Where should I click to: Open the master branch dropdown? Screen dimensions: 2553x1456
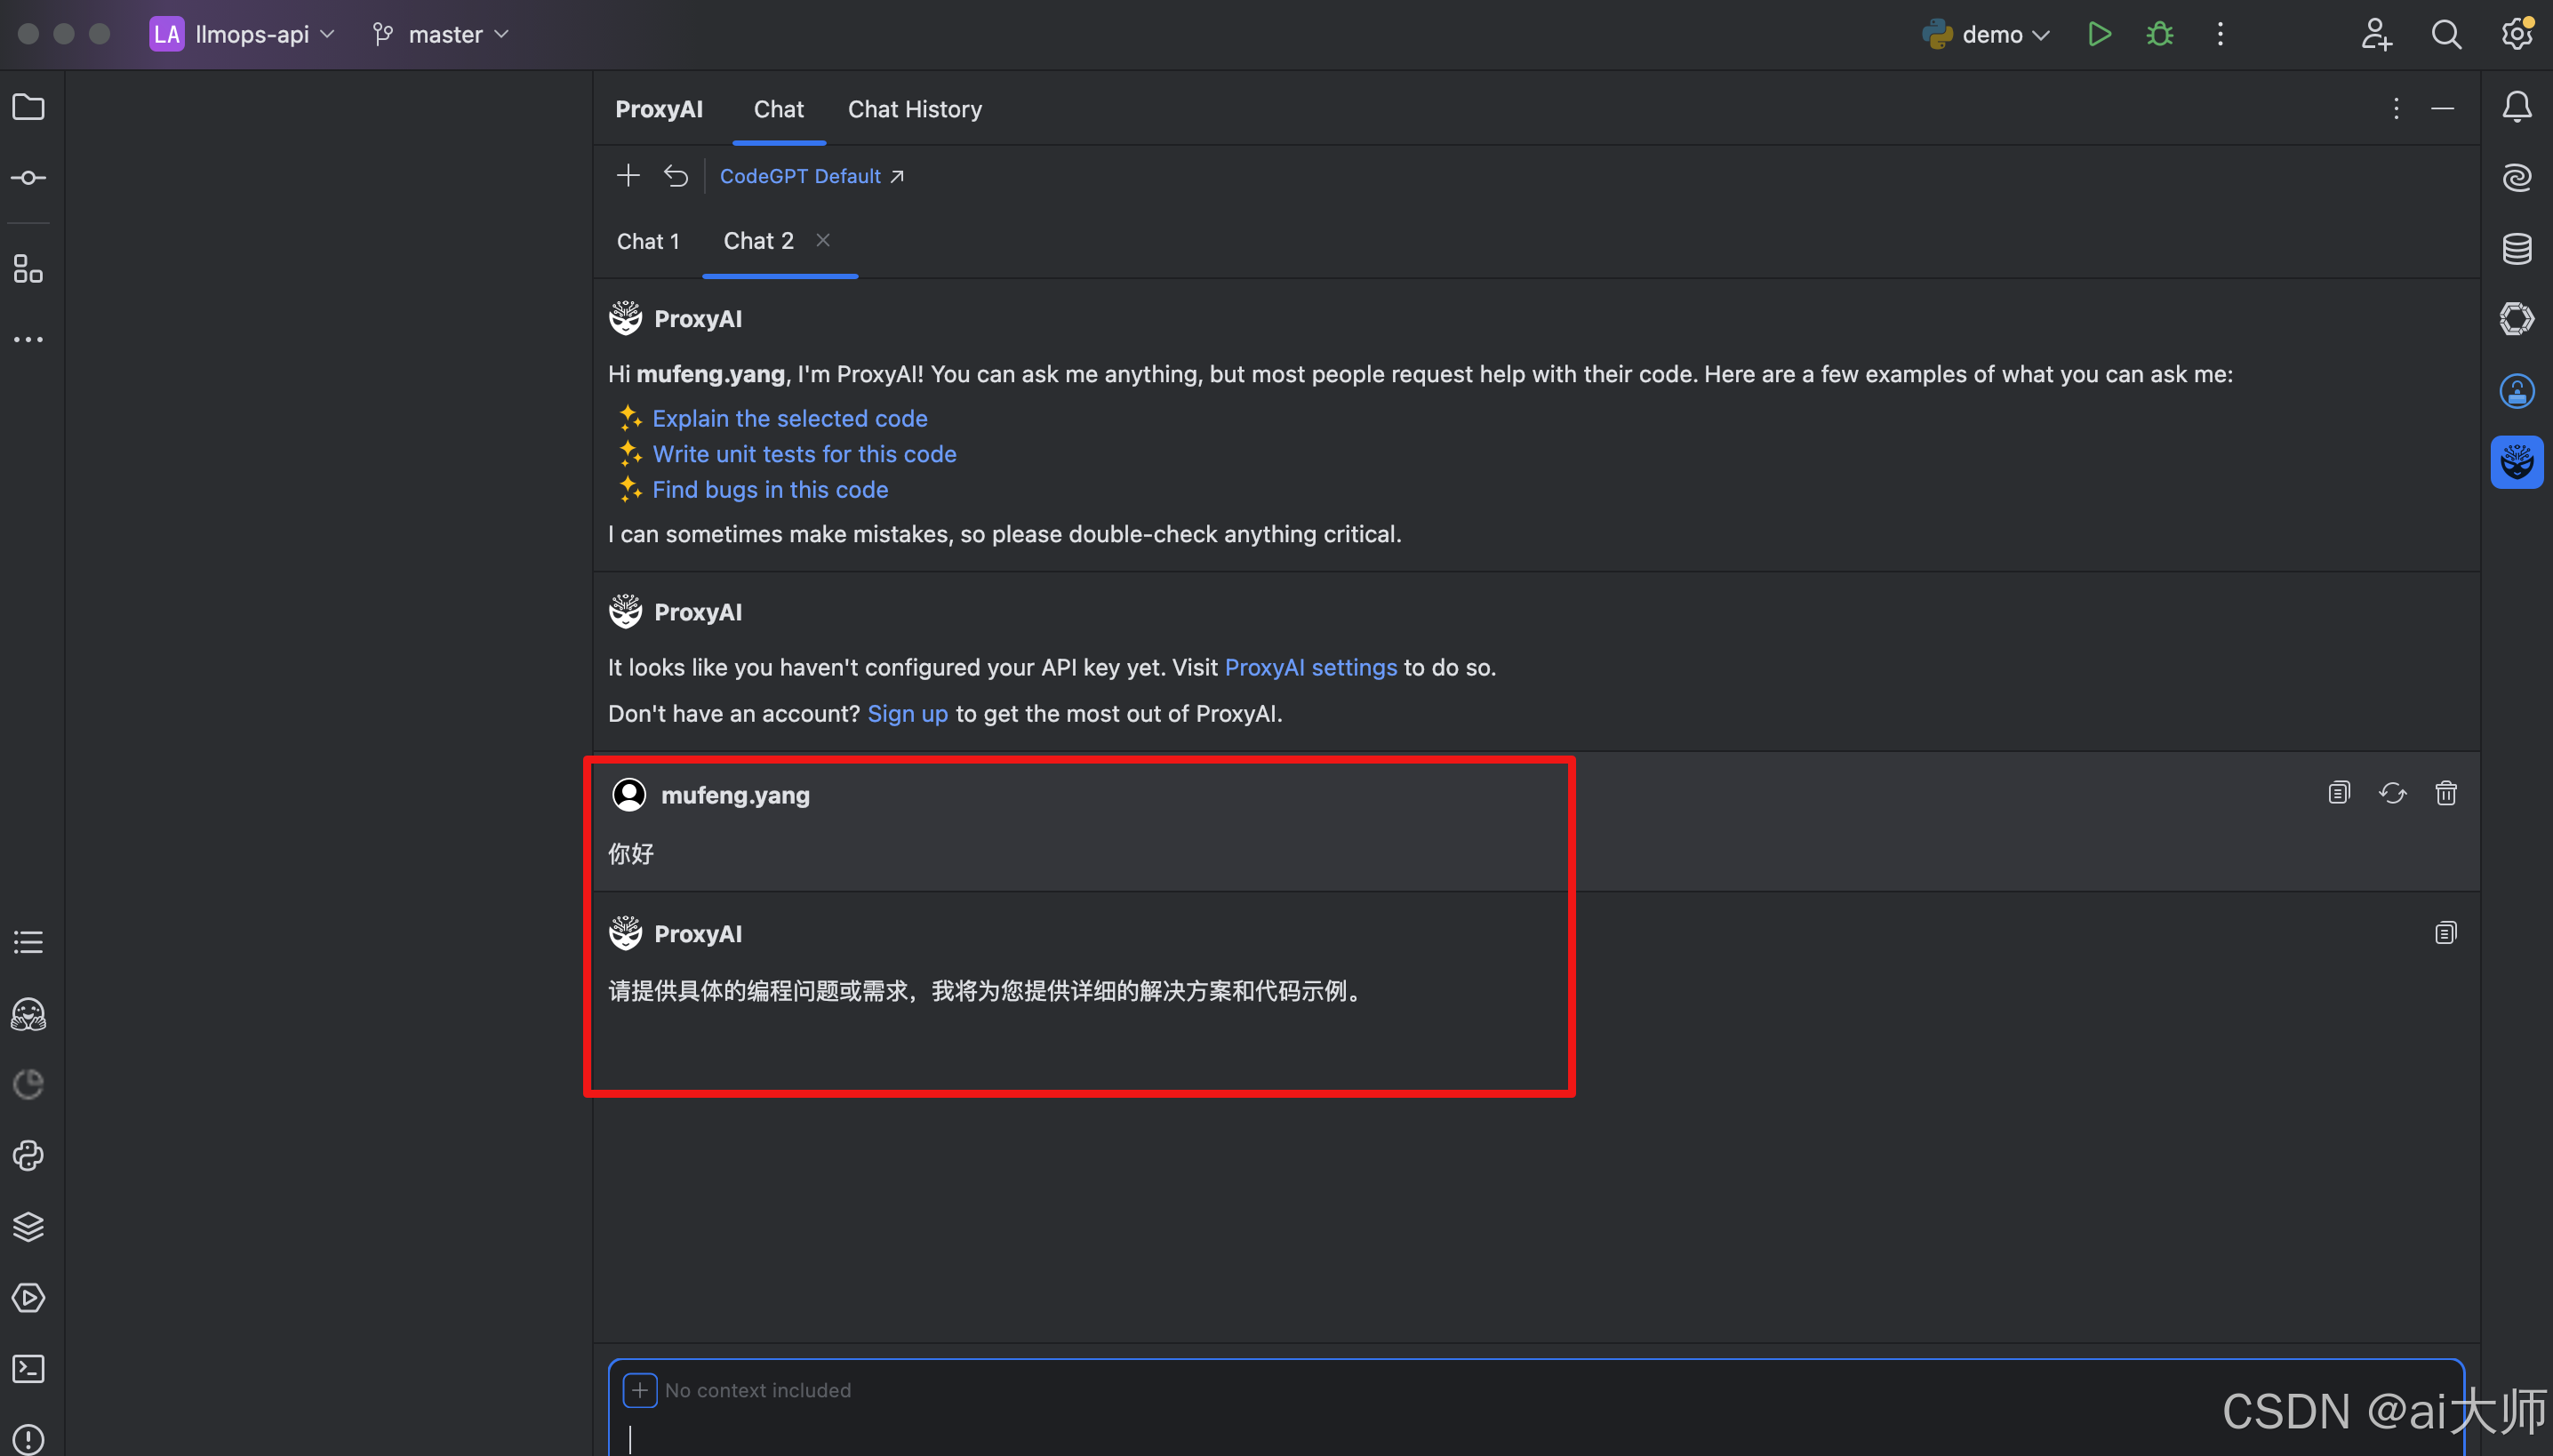click(x=445, y=35)
